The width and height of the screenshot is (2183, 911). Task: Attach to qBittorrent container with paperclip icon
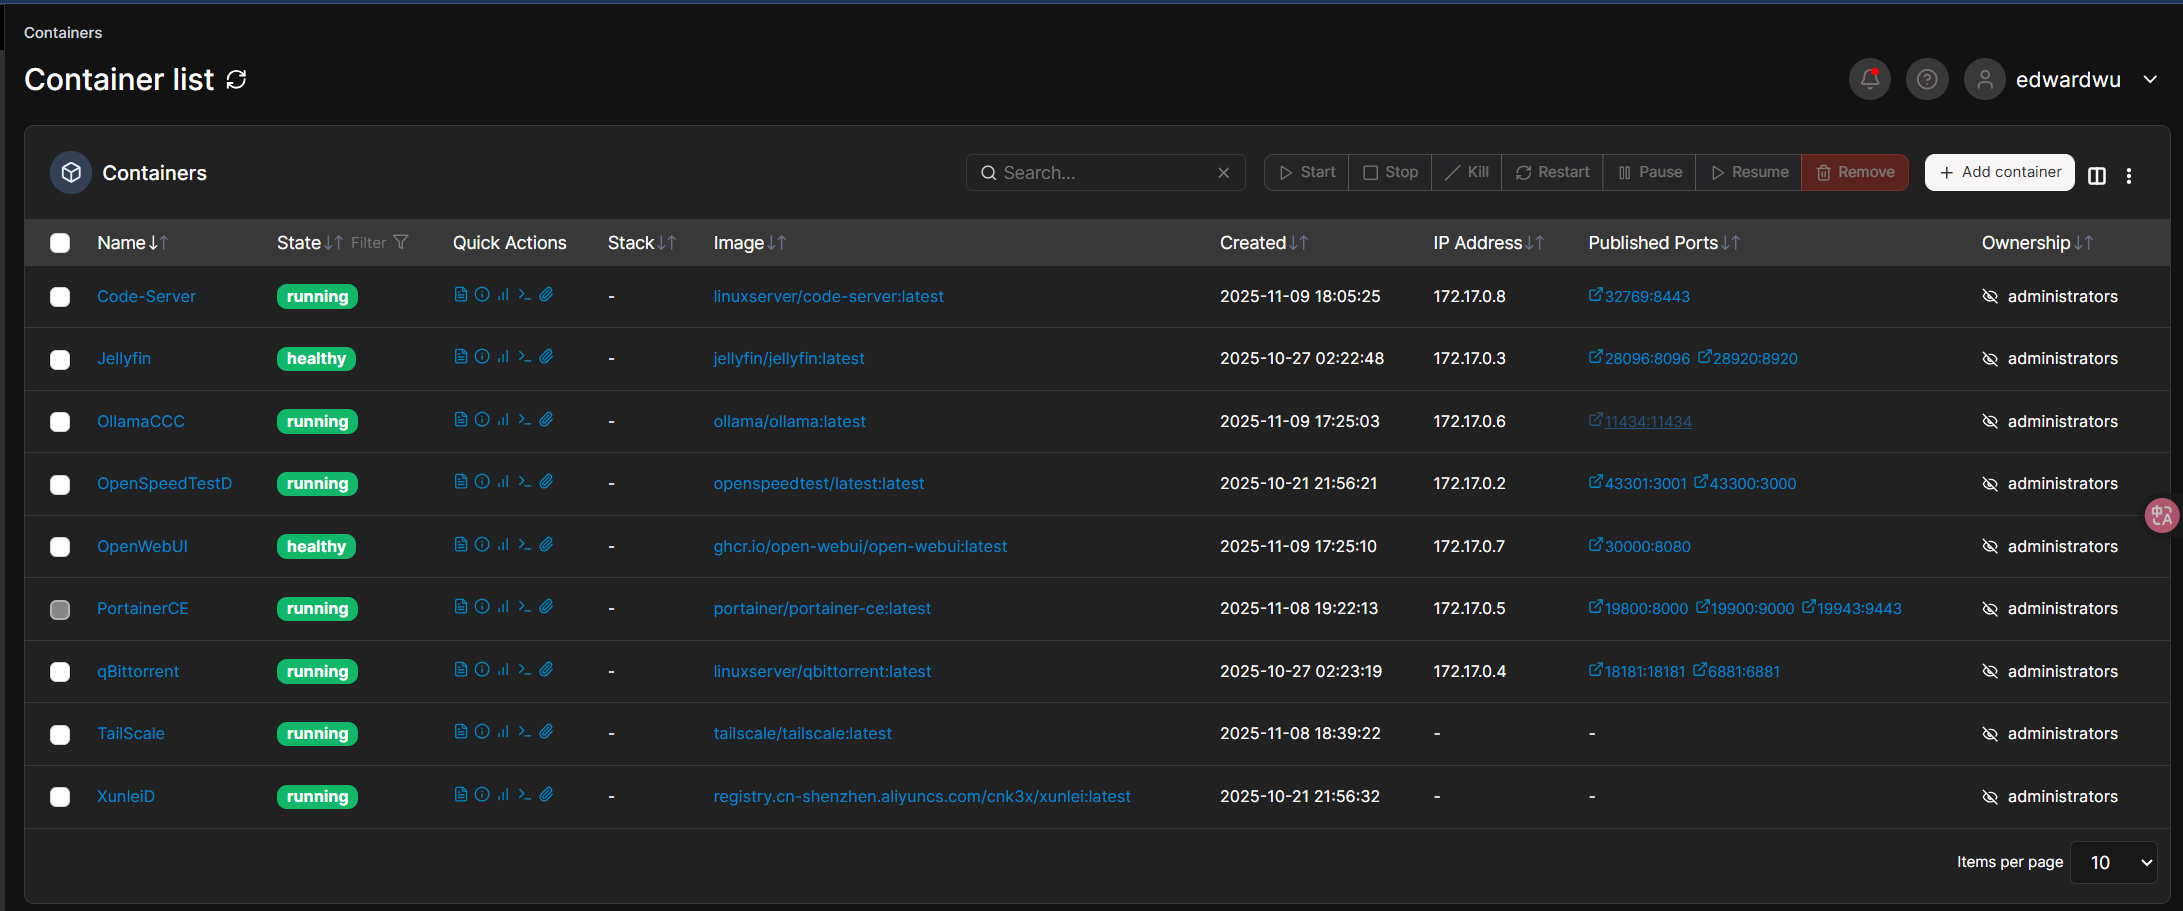tap(546, 670)
